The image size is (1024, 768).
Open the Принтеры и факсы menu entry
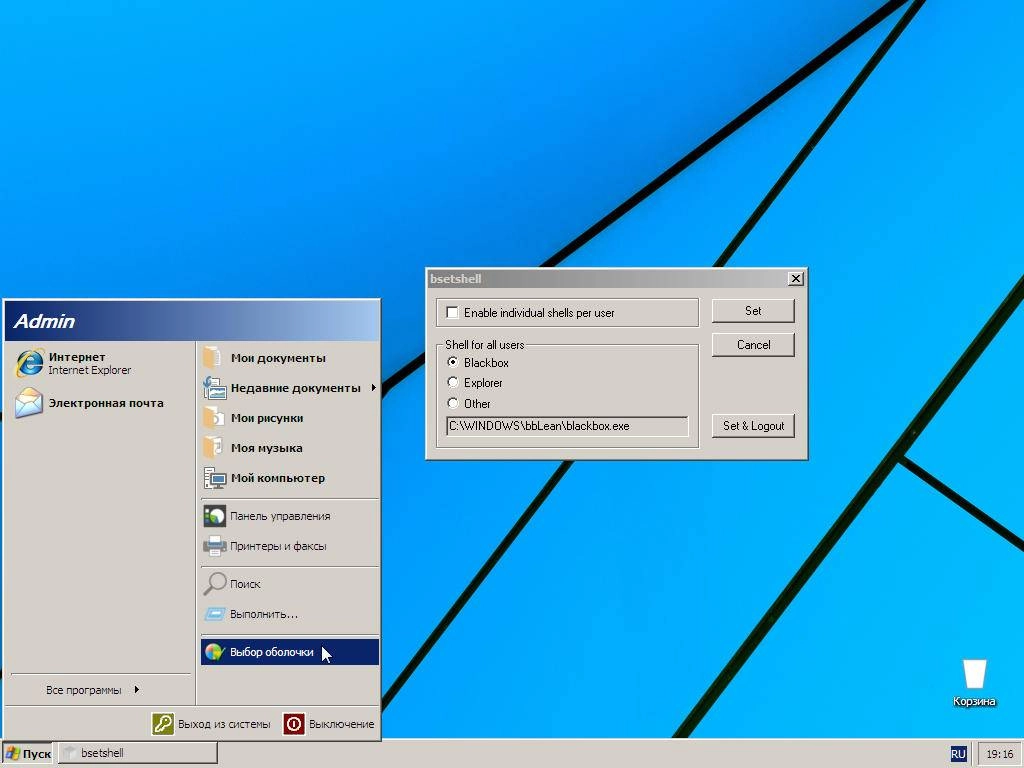pyautogui.click(x=290, y=546)
